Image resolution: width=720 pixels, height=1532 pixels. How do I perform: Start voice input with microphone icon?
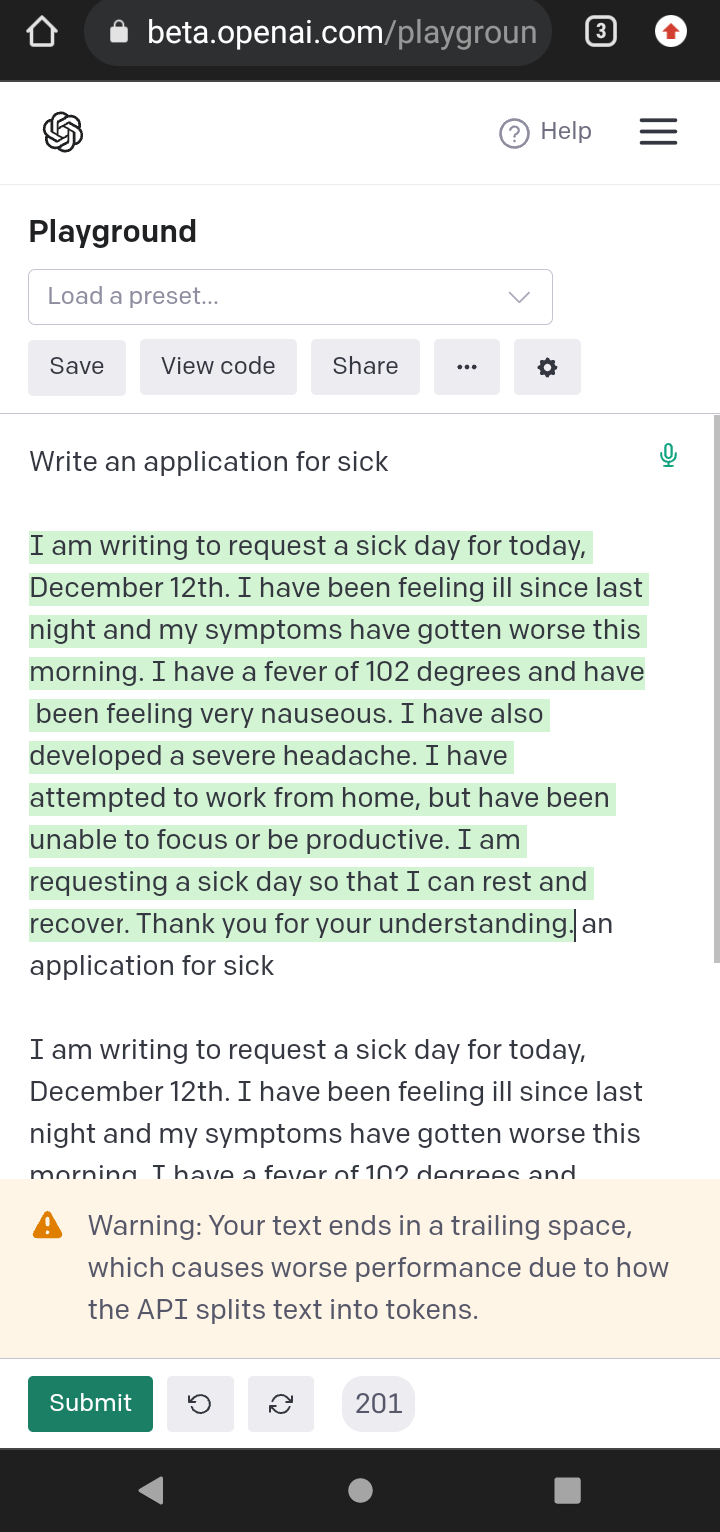tap(669, 456)
